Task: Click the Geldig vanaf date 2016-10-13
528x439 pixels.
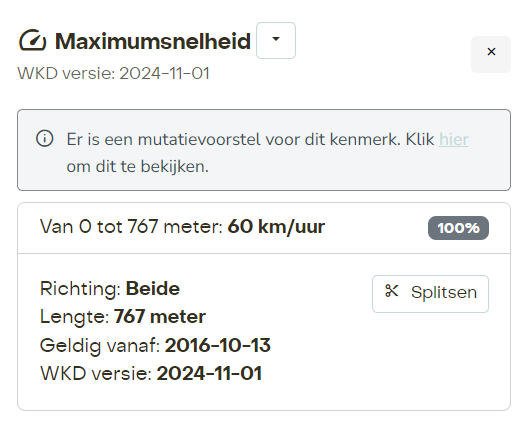Action: [218, 345]
